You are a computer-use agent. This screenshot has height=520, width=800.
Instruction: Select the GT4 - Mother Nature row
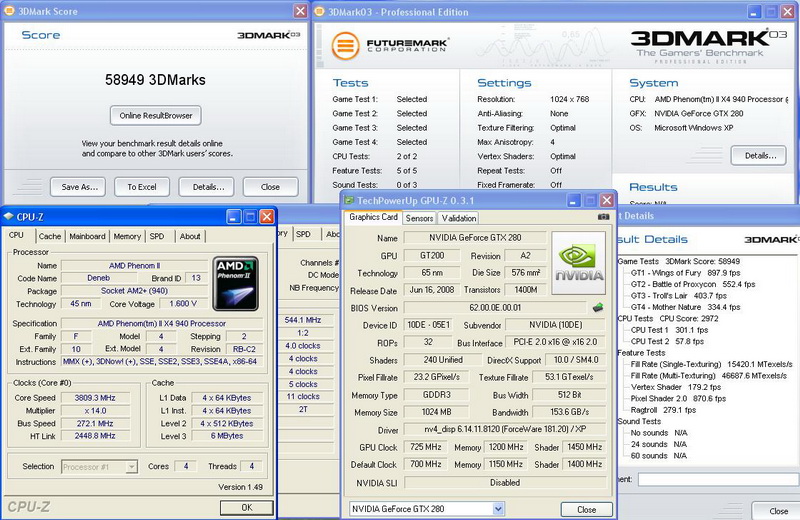point(685,307)
